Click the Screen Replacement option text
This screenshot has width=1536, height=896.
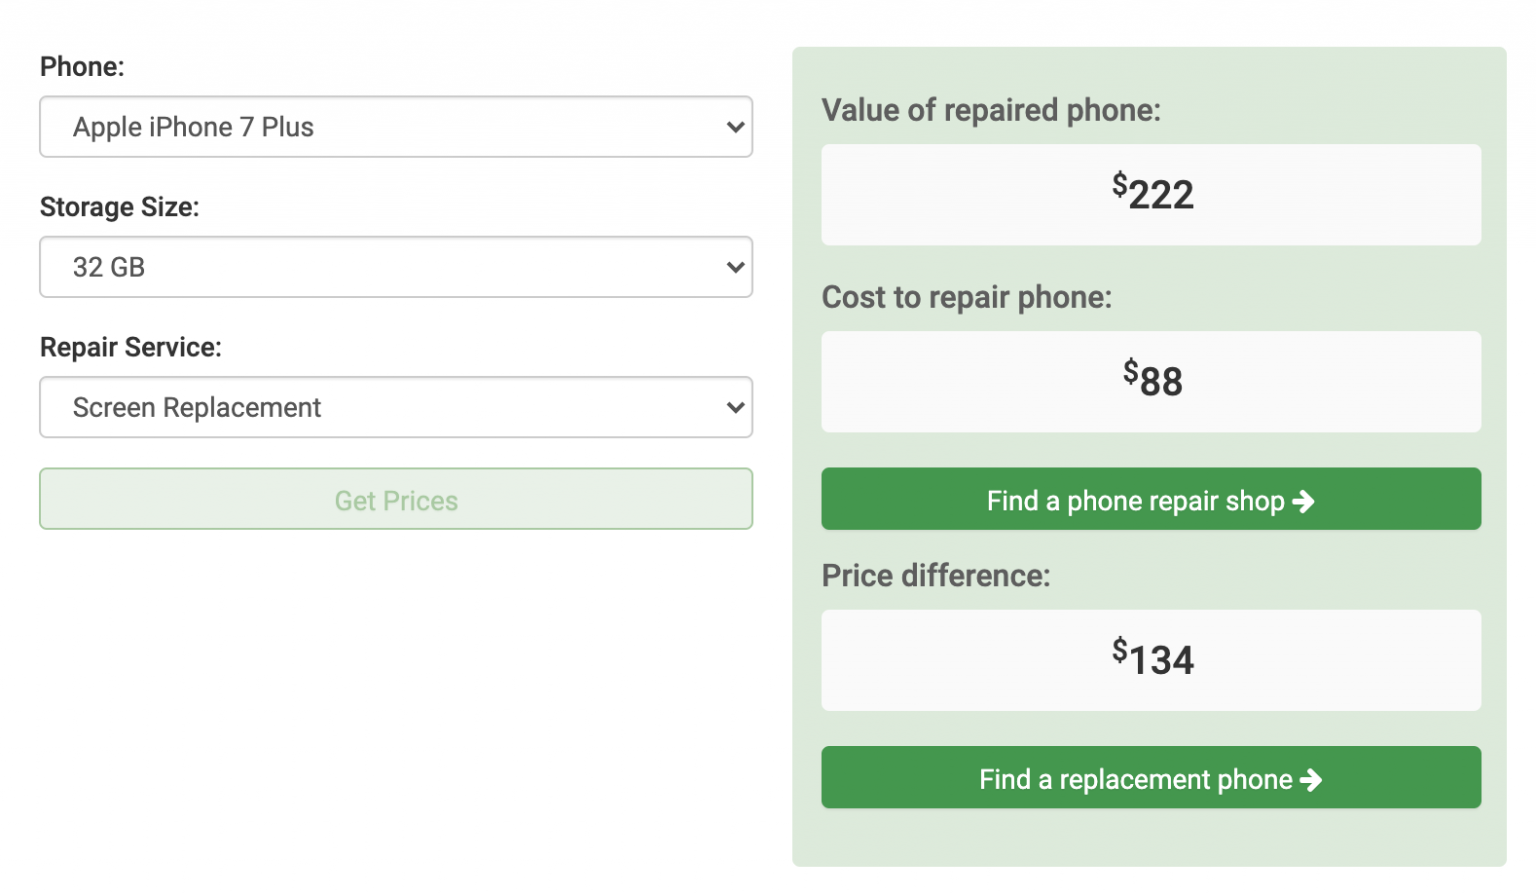tap(197, 408)
